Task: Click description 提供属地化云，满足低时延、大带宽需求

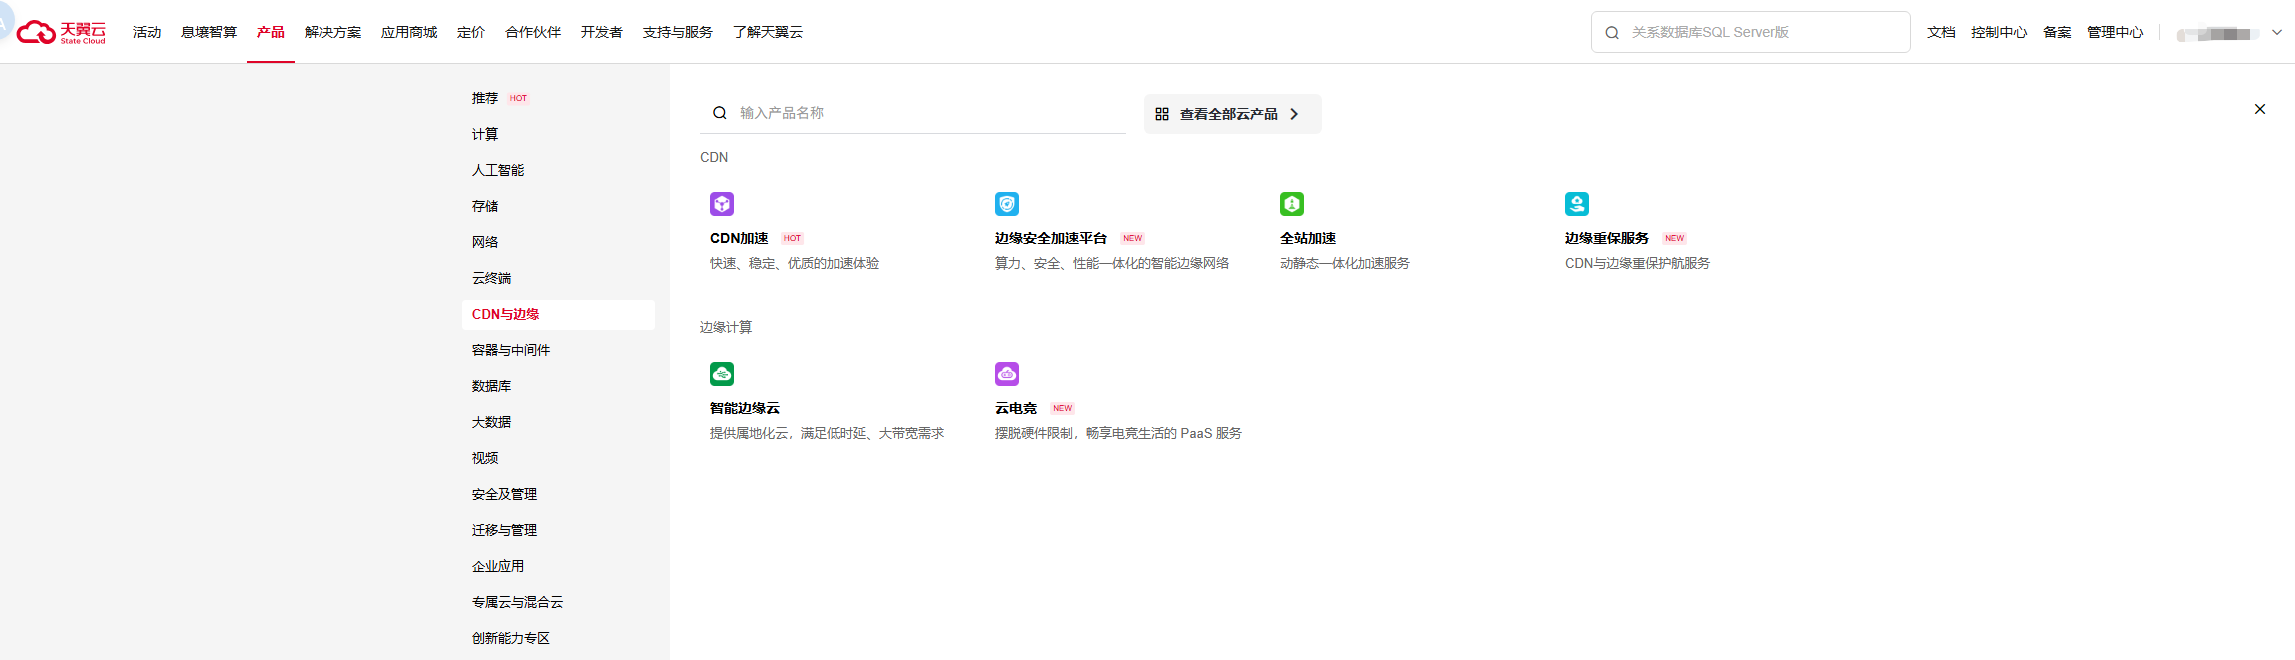Action: (827, 433)
